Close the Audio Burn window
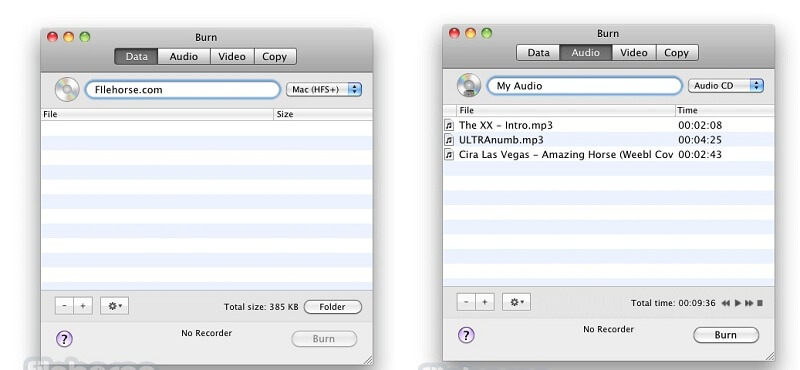Screen dimensions: 800x370 (454, 33)
